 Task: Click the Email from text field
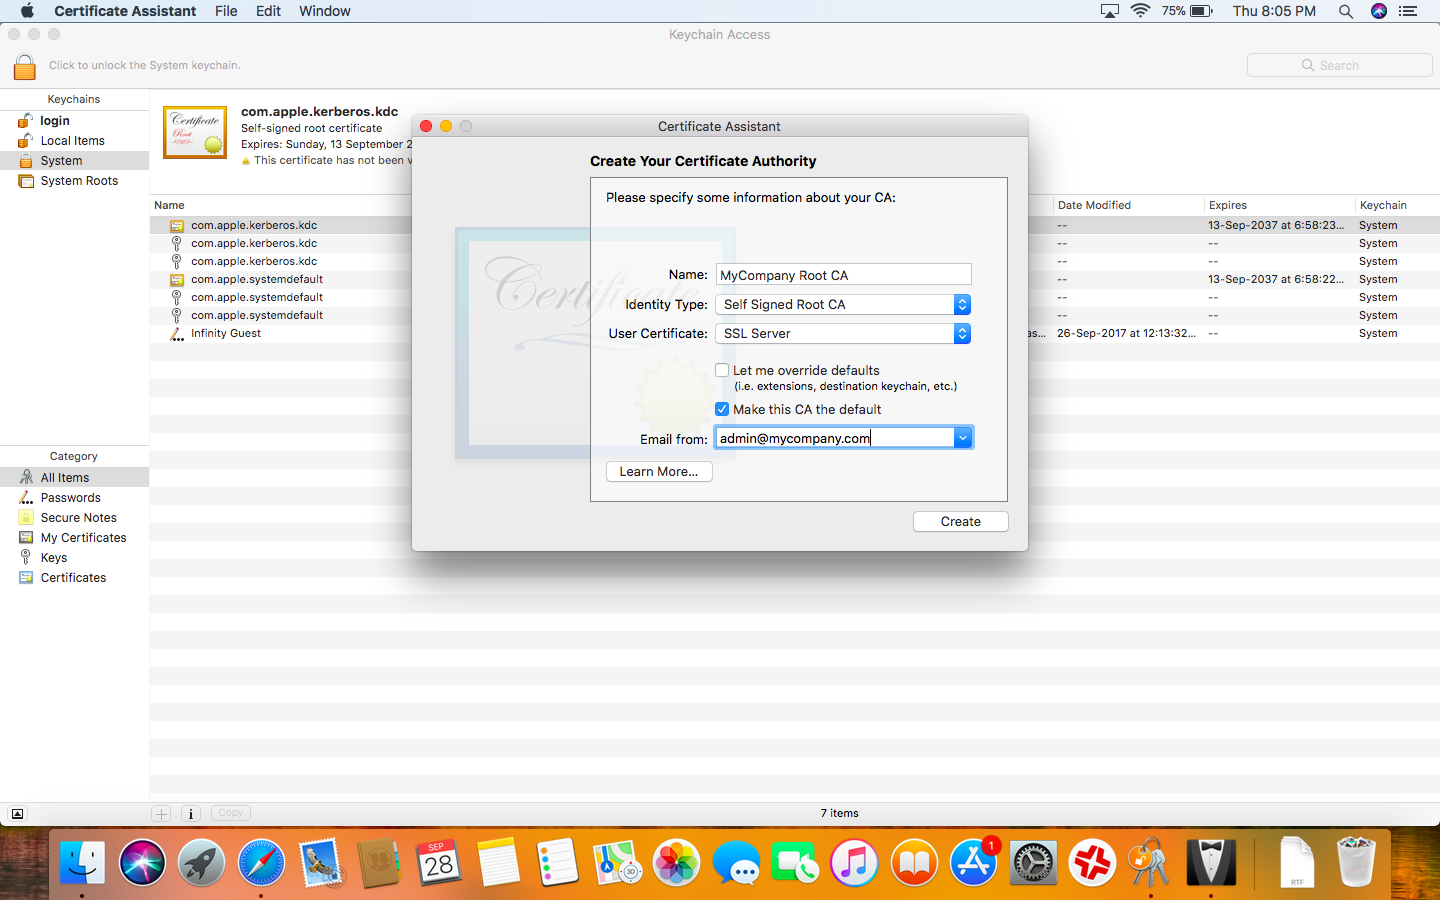[835, 438]
